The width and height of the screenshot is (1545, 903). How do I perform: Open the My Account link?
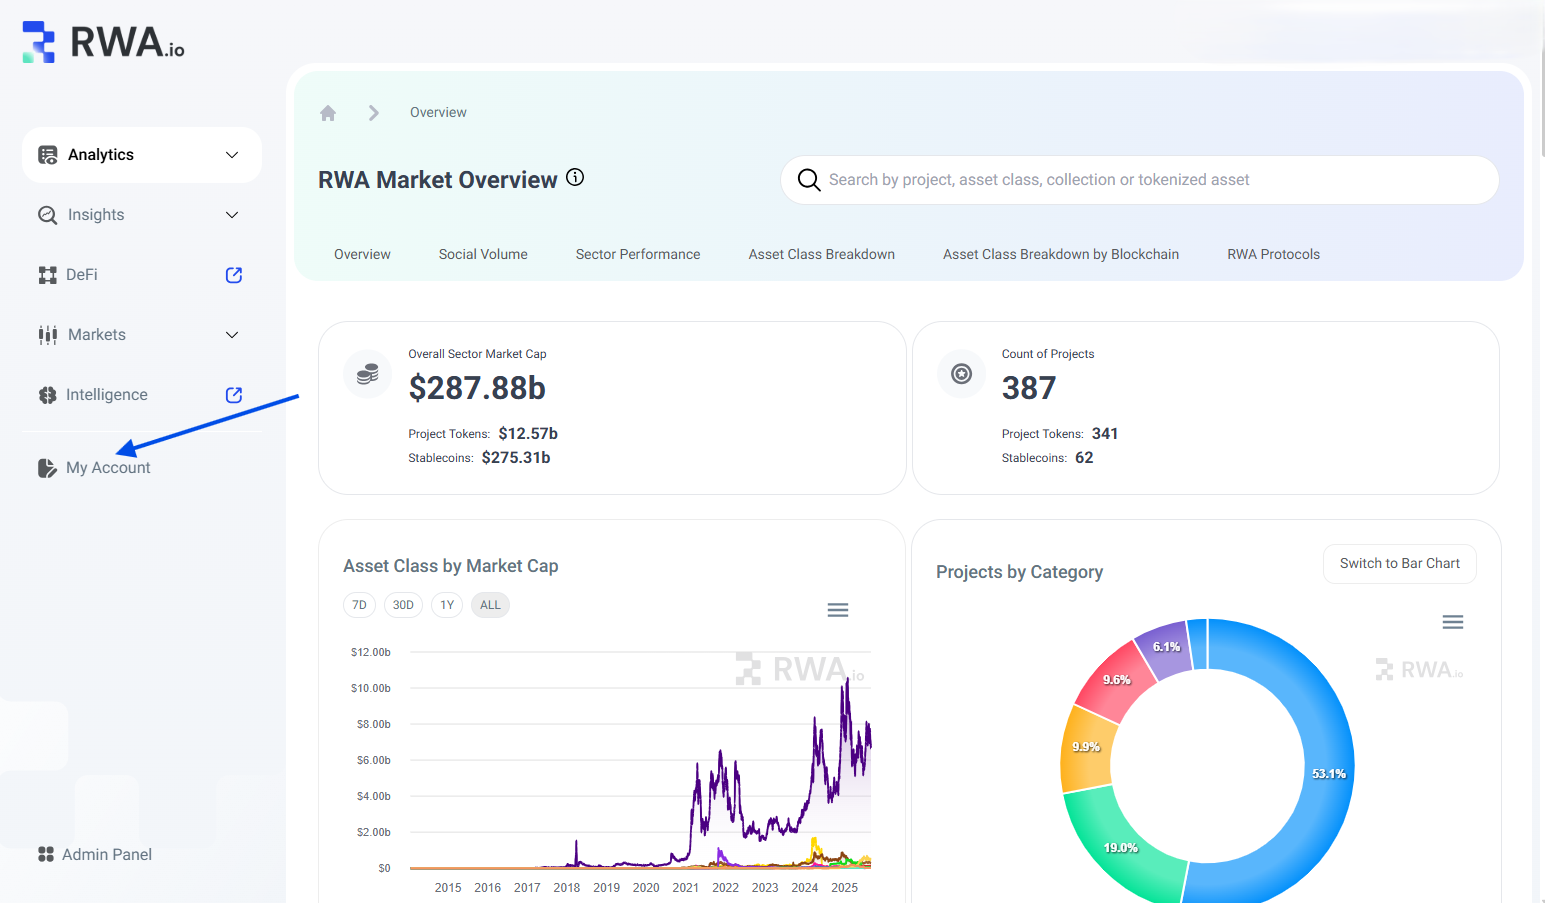(x=108, y=468)
